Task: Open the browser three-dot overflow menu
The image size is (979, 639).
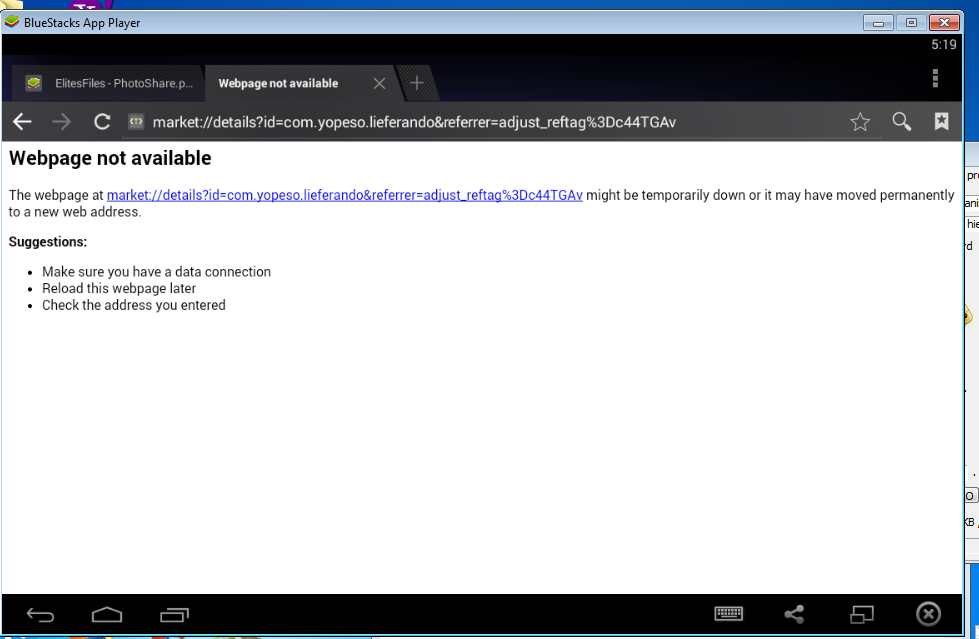Action: point(935,78)
